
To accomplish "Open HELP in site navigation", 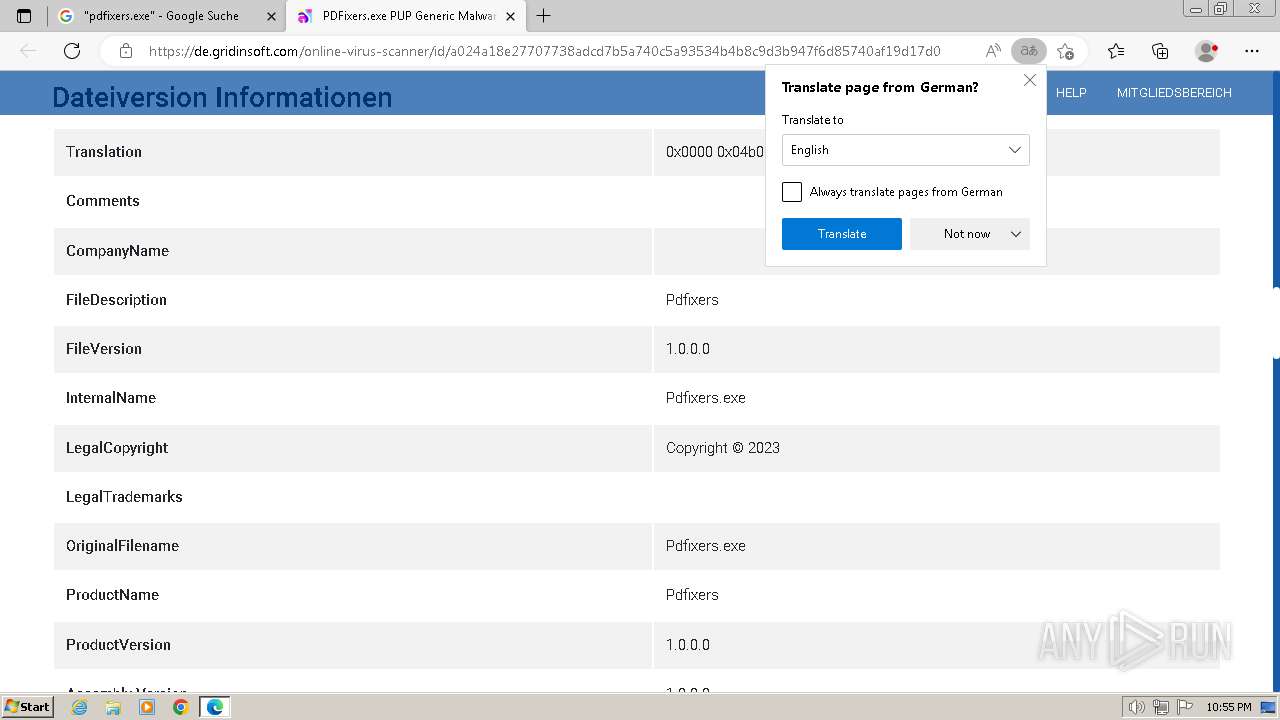I will pos(1071,93).
